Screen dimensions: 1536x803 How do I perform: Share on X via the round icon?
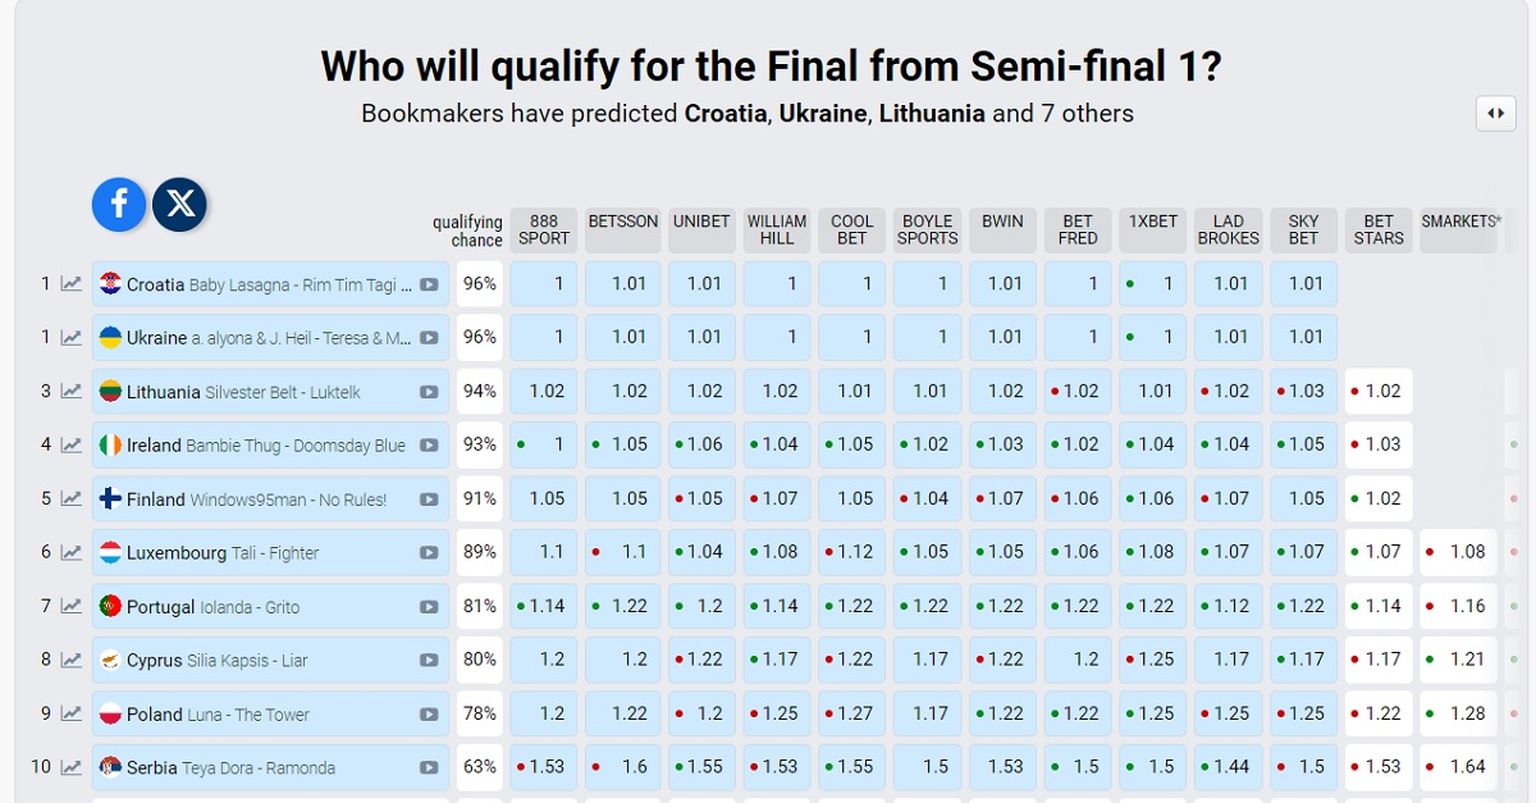[180, 204]
